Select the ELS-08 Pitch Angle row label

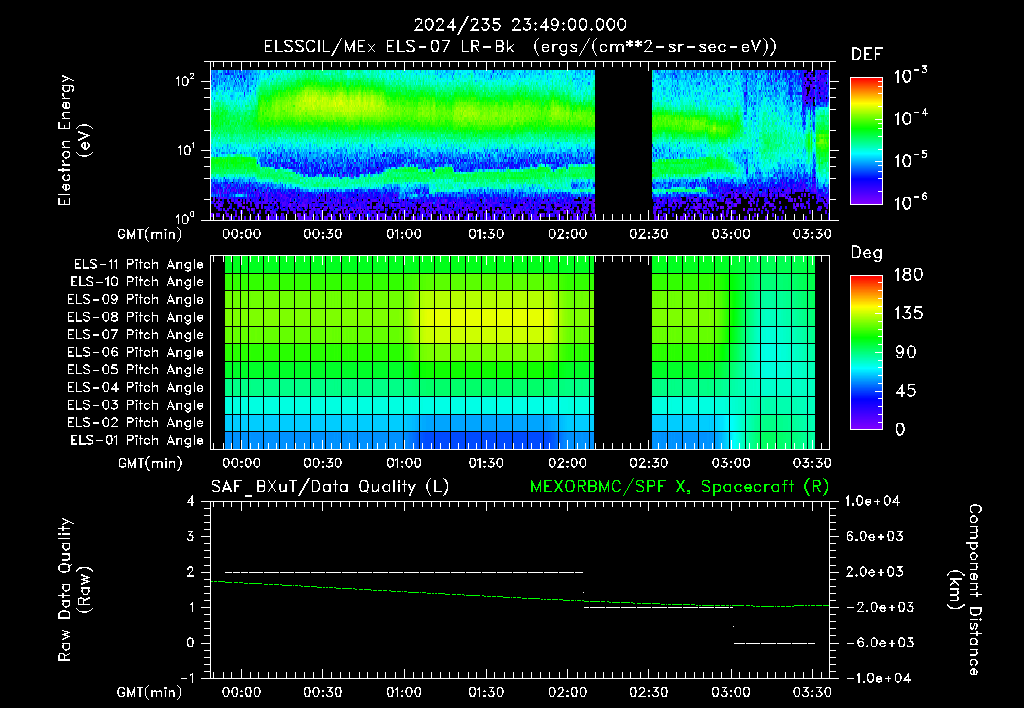[136, 317]
